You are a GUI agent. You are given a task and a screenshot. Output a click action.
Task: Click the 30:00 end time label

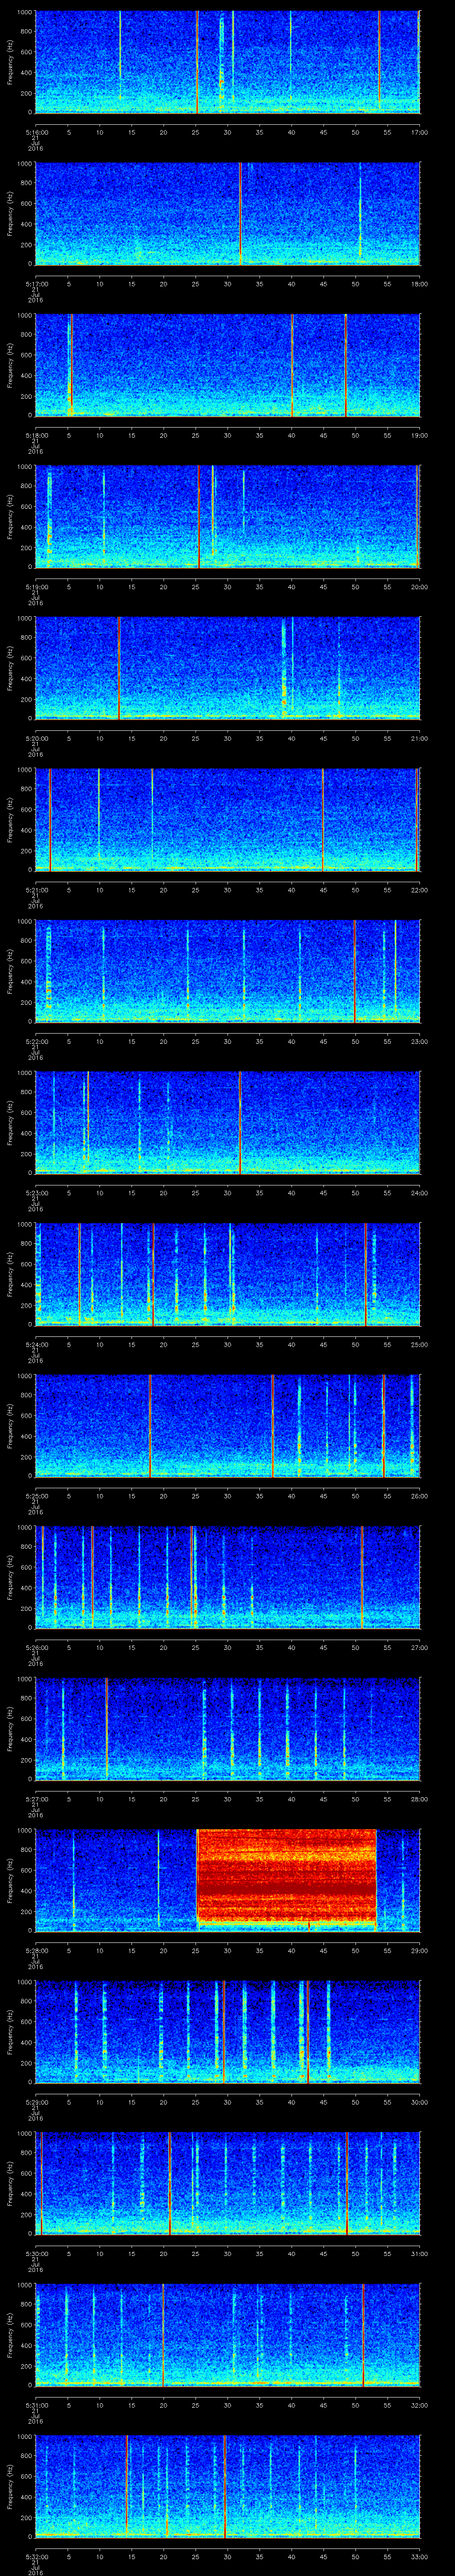point(419,2102)
